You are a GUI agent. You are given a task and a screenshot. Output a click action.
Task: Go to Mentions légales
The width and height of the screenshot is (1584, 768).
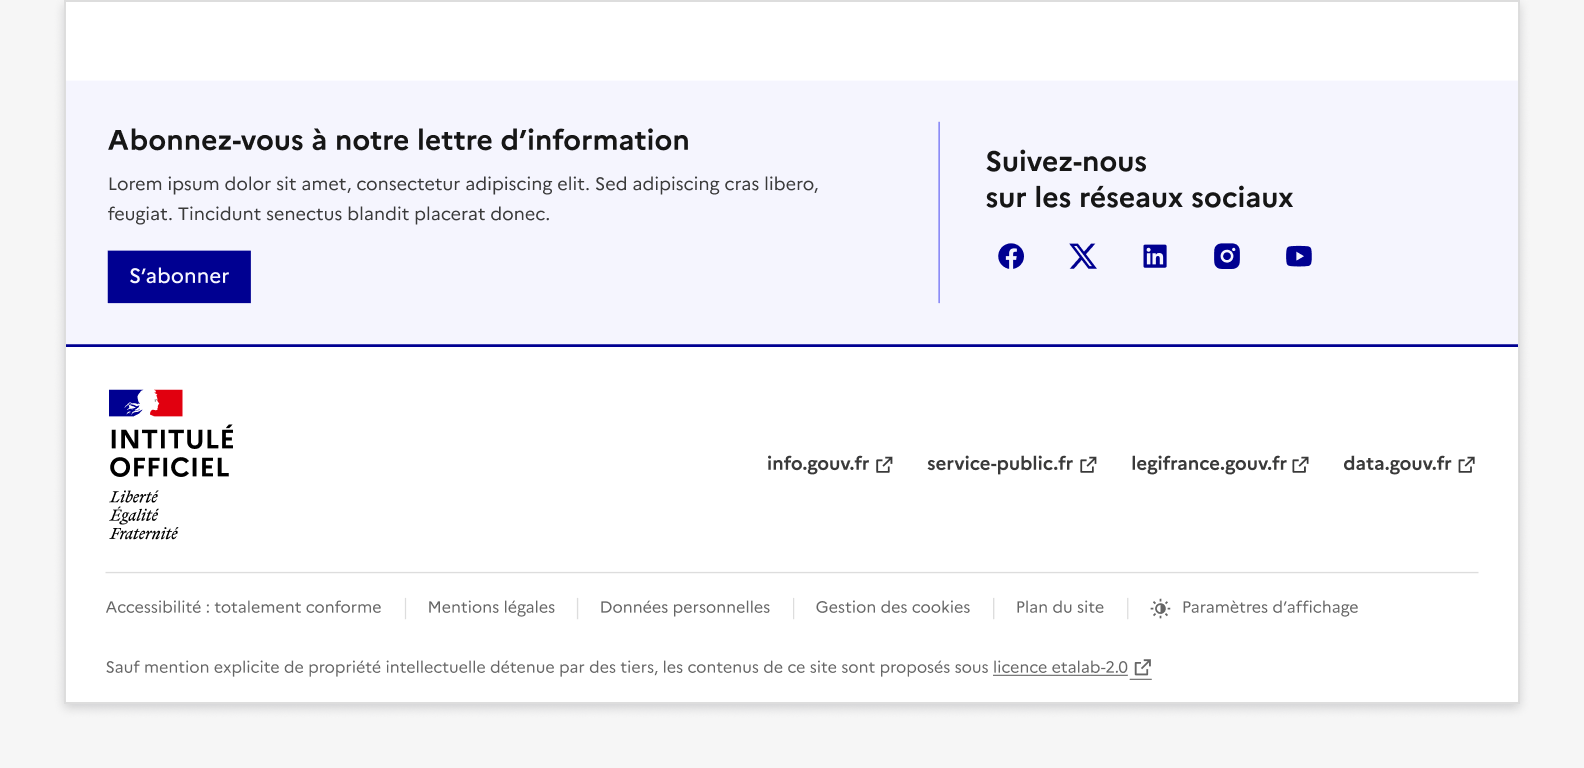point(491,607)
